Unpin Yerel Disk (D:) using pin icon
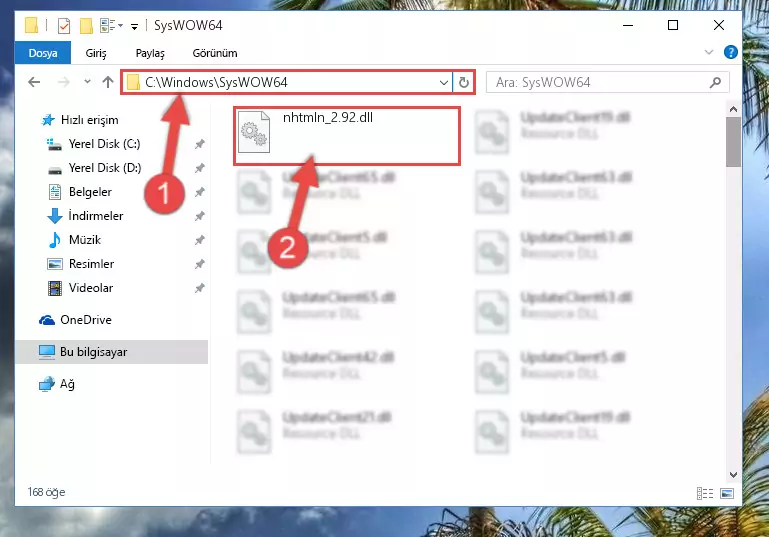Viewport: 769px width, 537px height. [200, 168]
